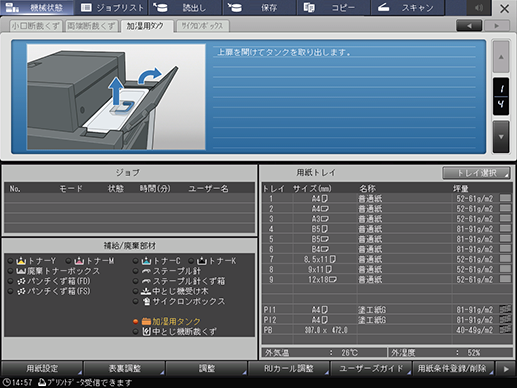Viewport: 517px width, 388px height.
Task: Show the next guidance page with down arrow
Action: click(x=501, y=137)
